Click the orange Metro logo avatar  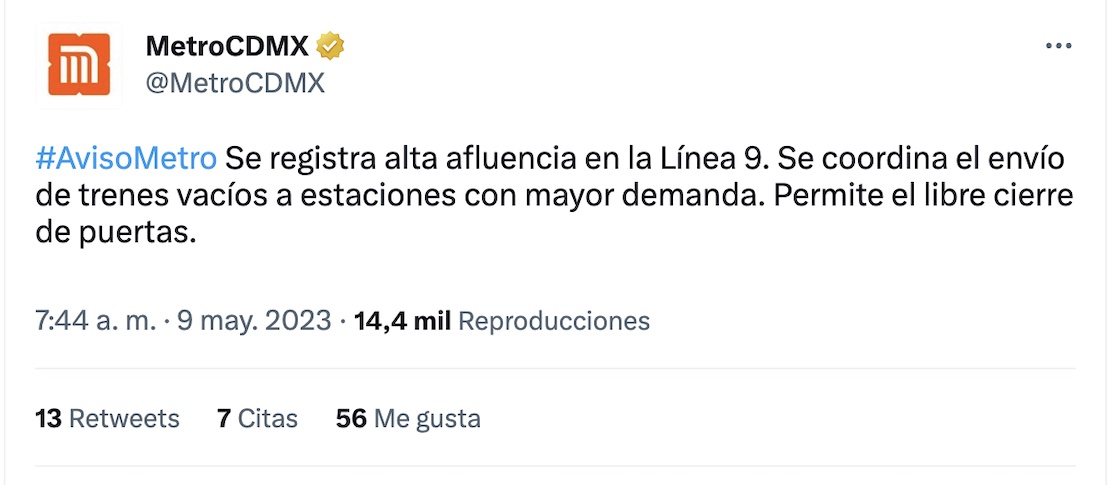(78, 64)
